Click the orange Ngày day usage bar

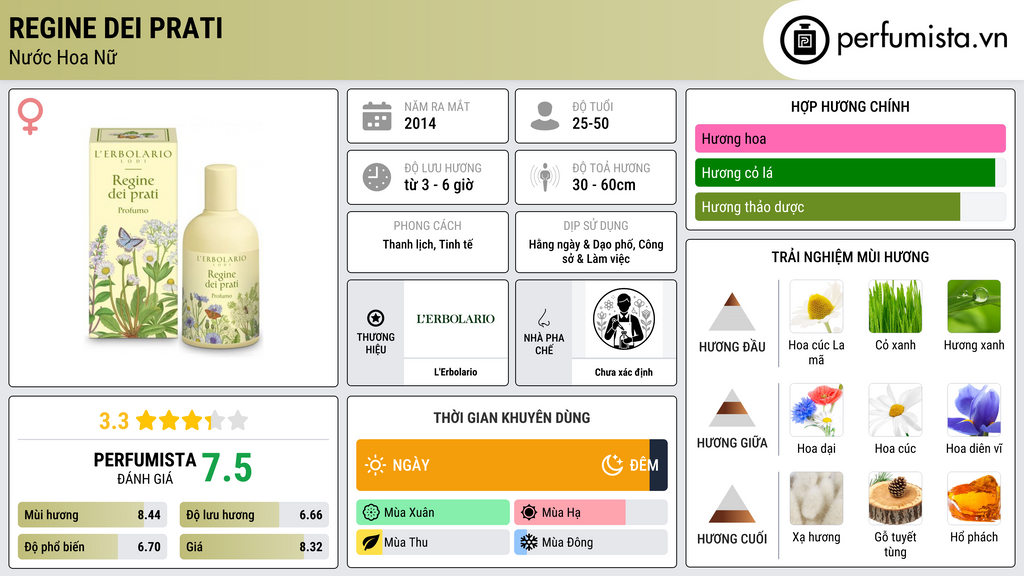(x=503, y=465)
